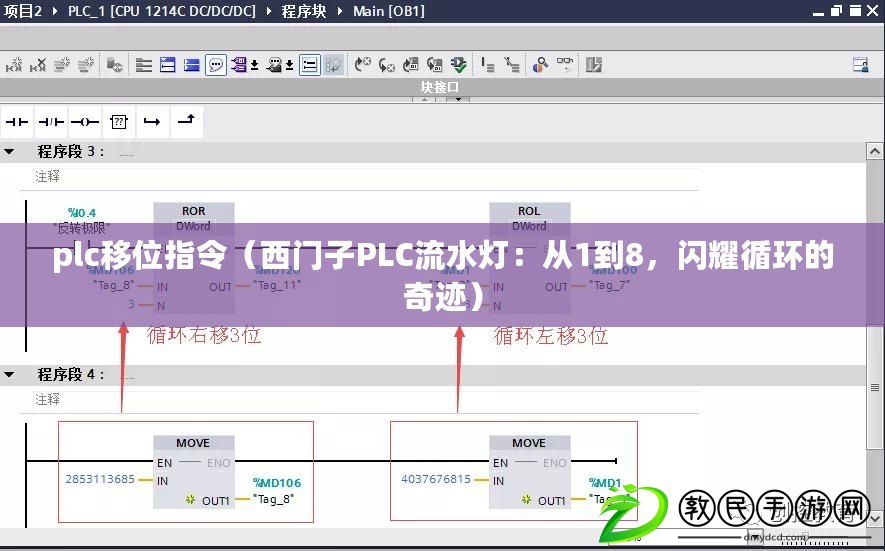The image size is (885, 551).
Task: Click the "Tag_8" label under %MD106
Action: click(274, 499)
